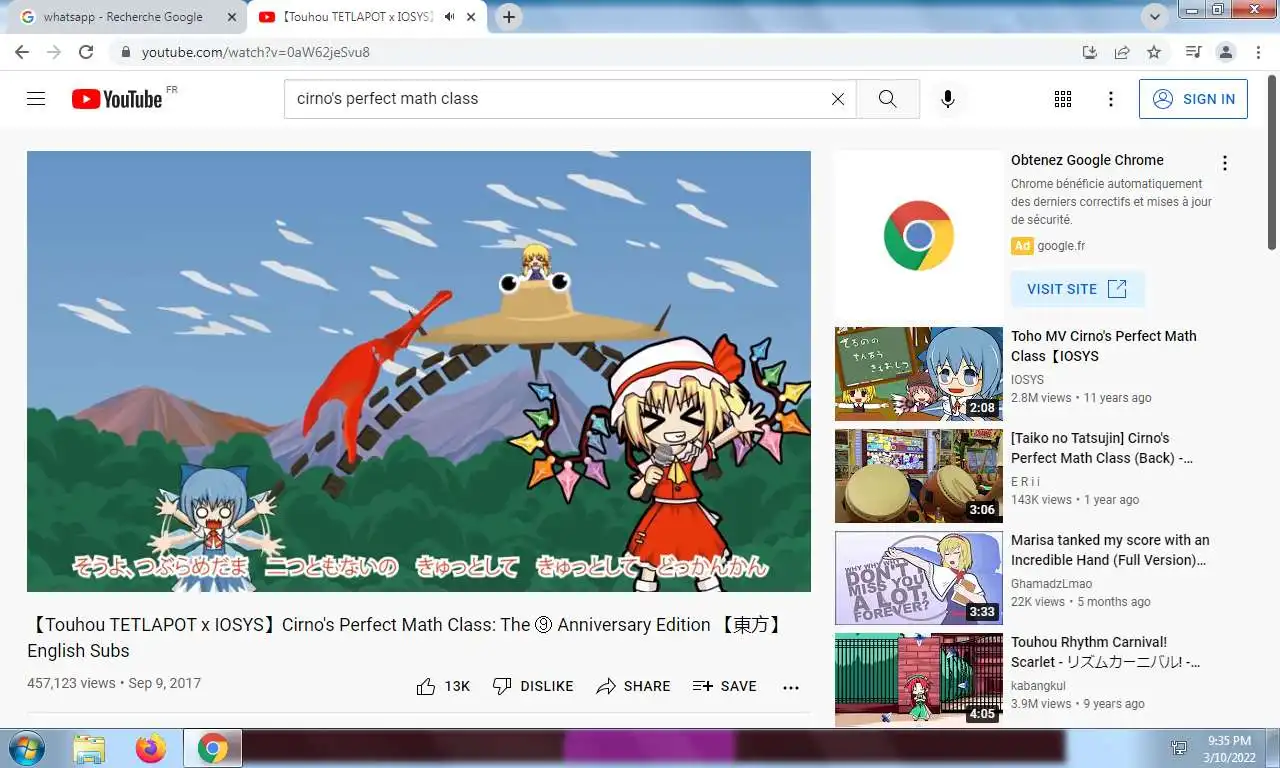The image size is (1280, 768).
Task: Go forward in the browser
Action: (x=54, y=52)
